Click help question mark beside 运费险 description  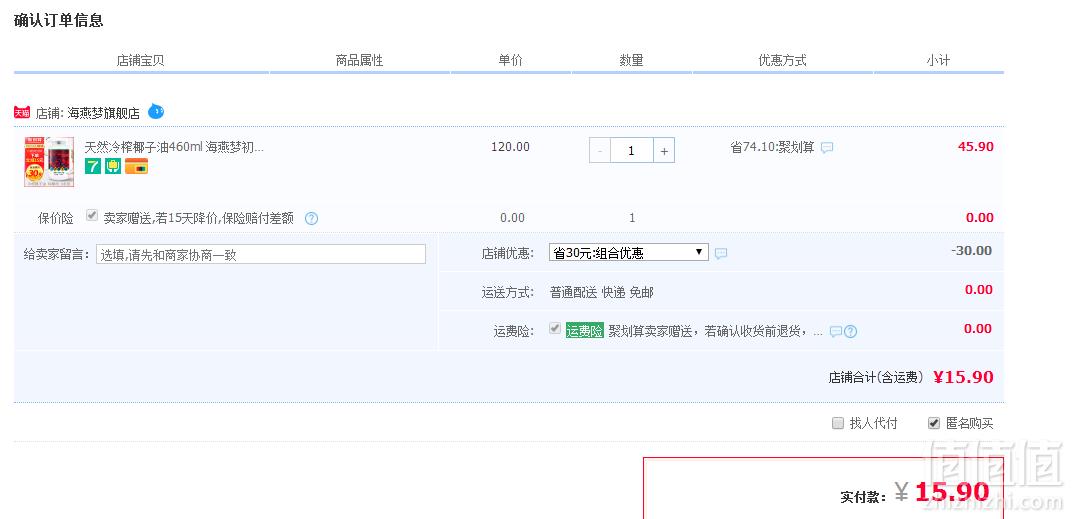[x=850, y=332]
